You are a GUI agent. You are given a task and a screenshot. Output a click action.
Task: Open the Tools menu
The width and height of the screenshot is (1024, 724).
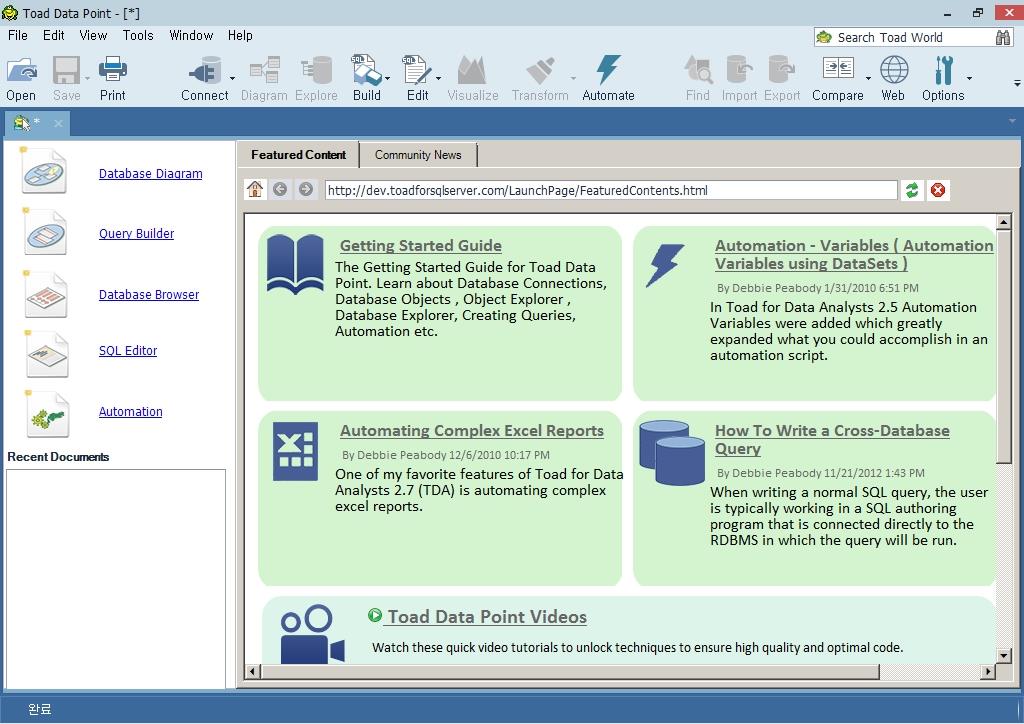click(x=138, y=35)
